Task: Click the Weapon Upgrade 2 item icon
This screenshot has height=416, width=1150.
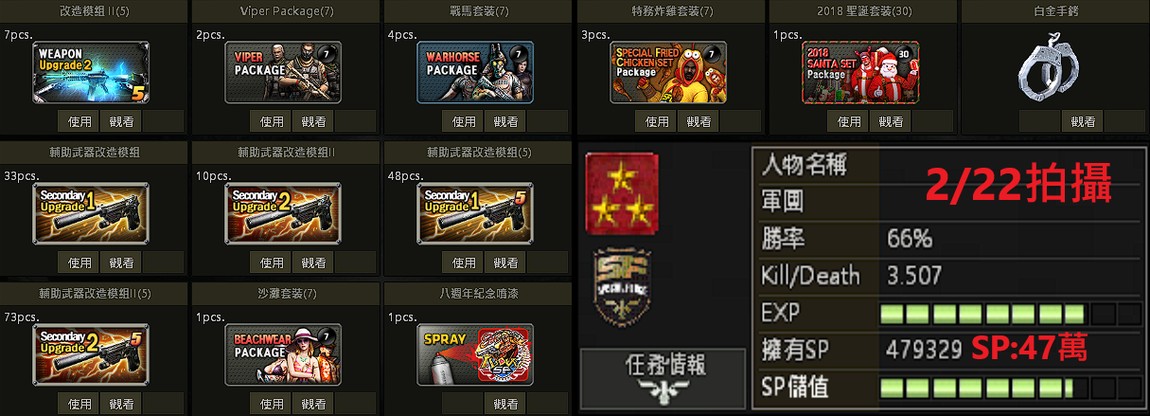Action: click(x=91, y=72)
